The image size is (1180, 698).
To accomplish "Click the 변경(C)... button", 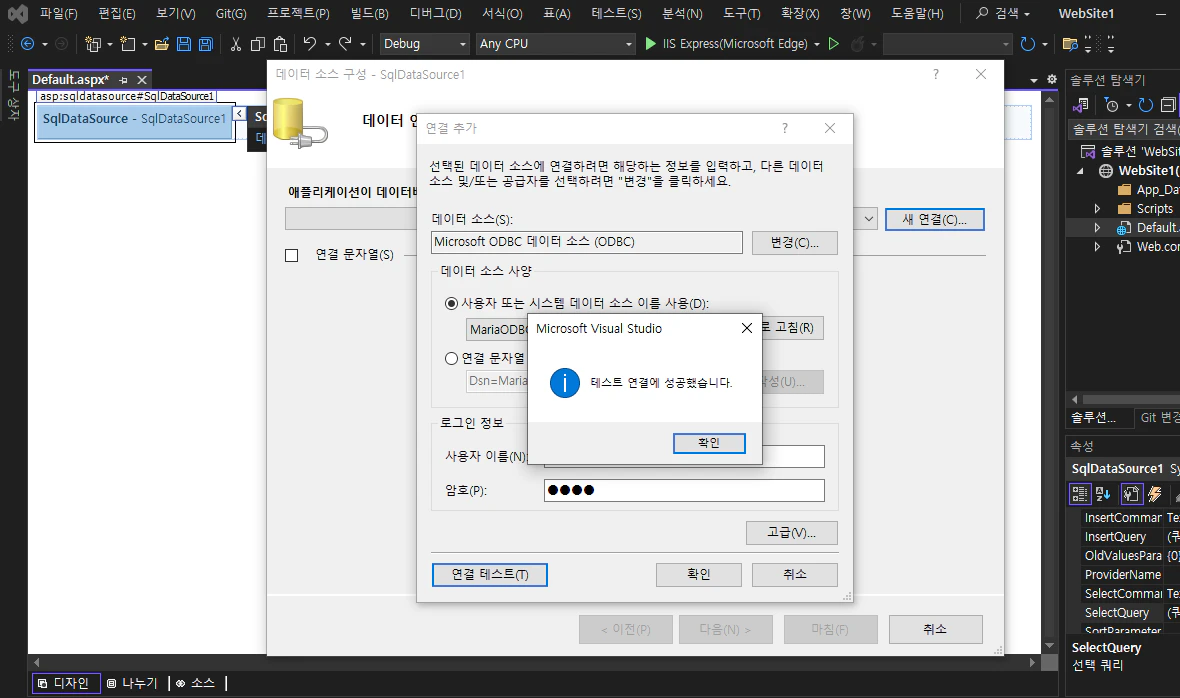I will [795, 243].
